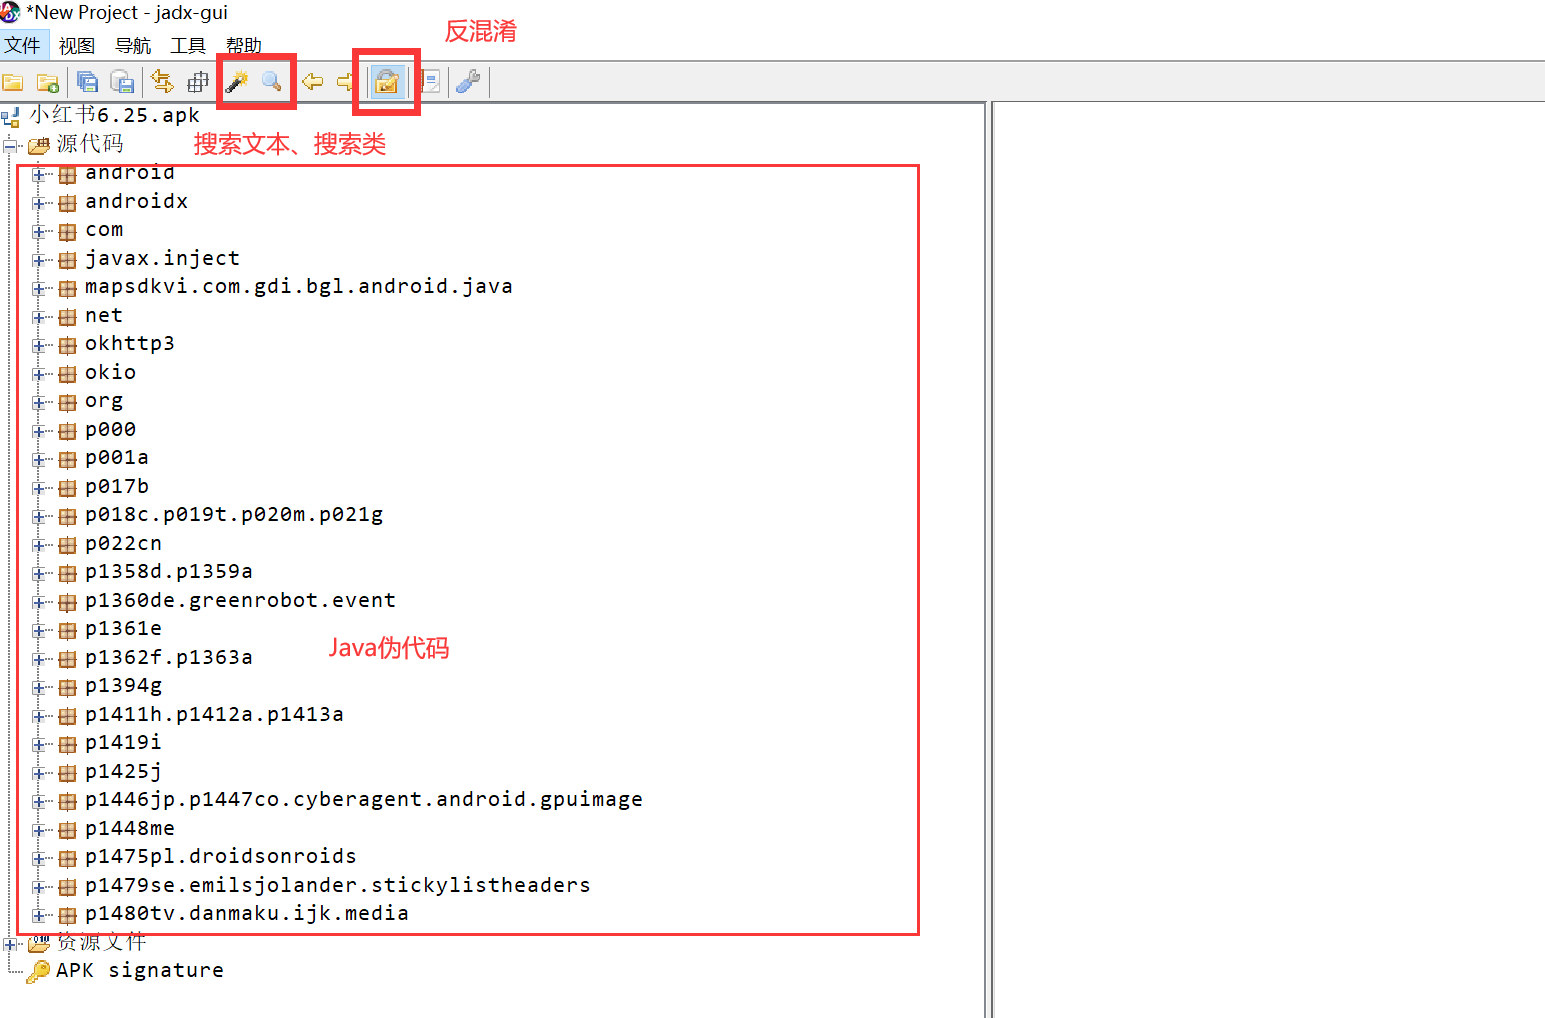
Task: Click the package icon beside p1425j
Action: coord(67,773)
